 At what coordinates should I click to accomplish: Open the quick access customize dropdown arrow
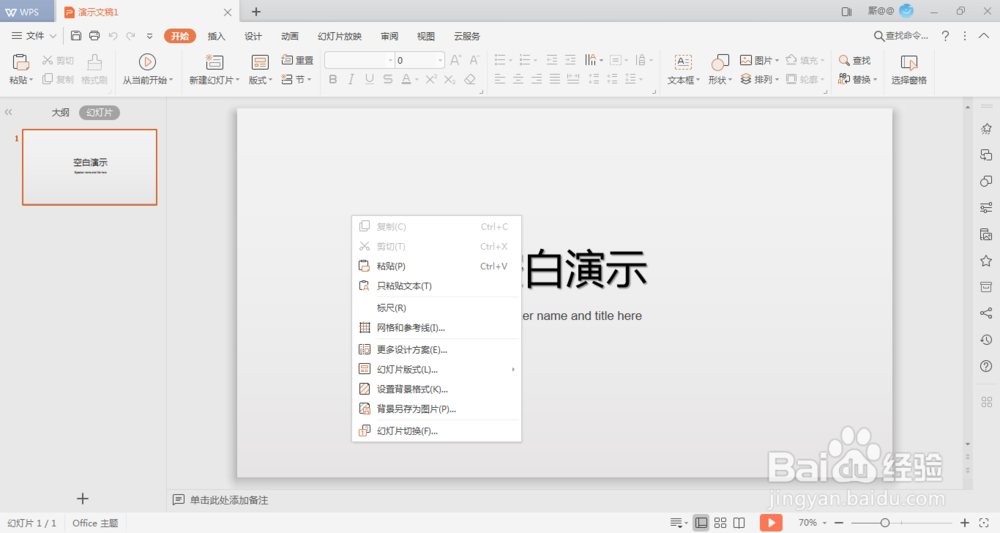(150, 36)
